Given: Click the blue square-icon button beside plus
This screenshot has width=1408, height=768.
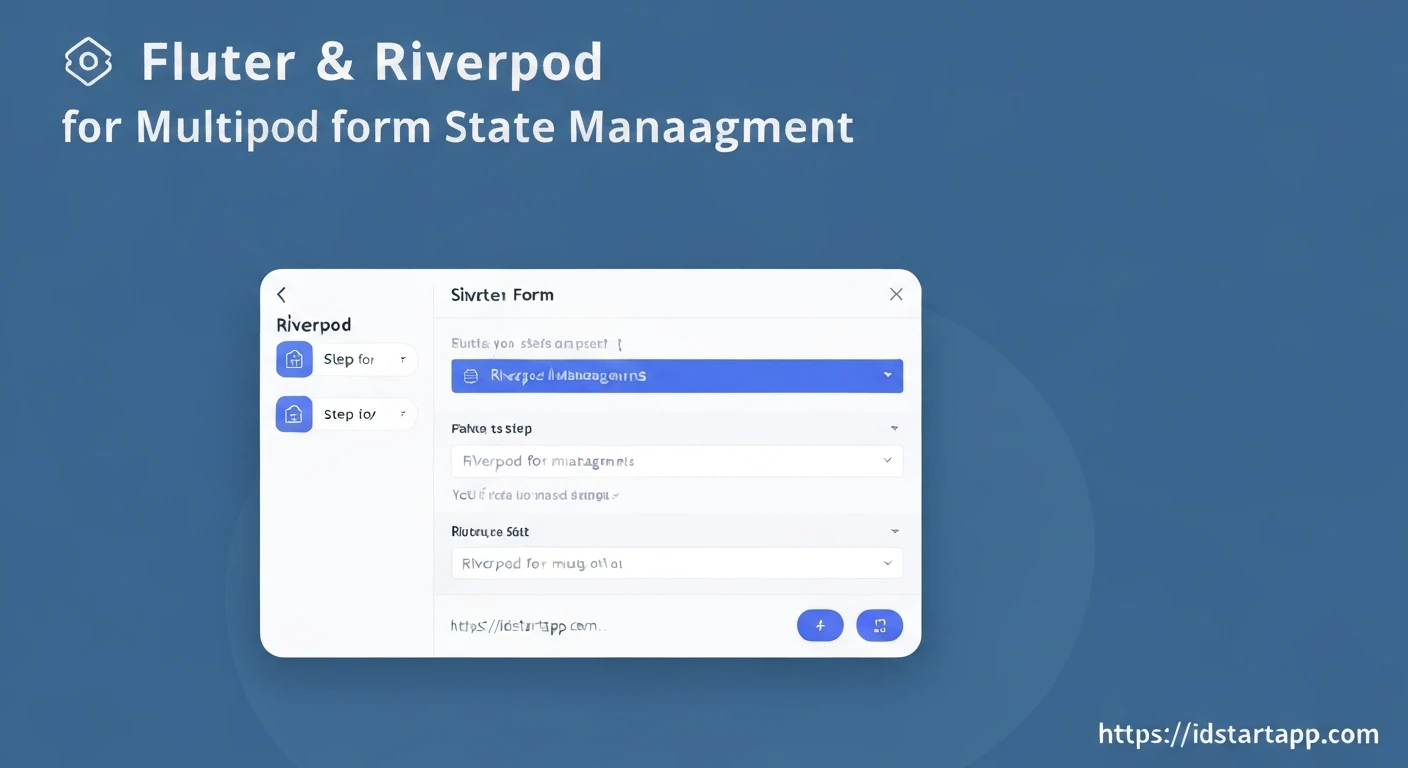Looking at the screenshot, I should click(880, 625).
